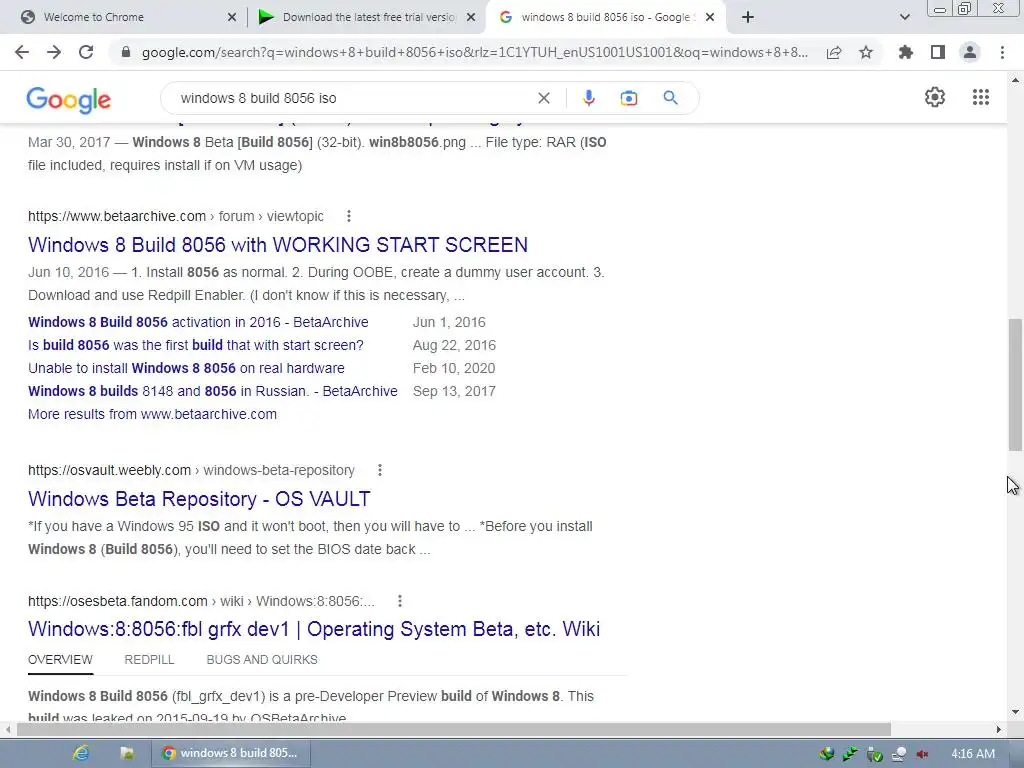
Task: Open new tab with plus button
Action: coord(748,18)
